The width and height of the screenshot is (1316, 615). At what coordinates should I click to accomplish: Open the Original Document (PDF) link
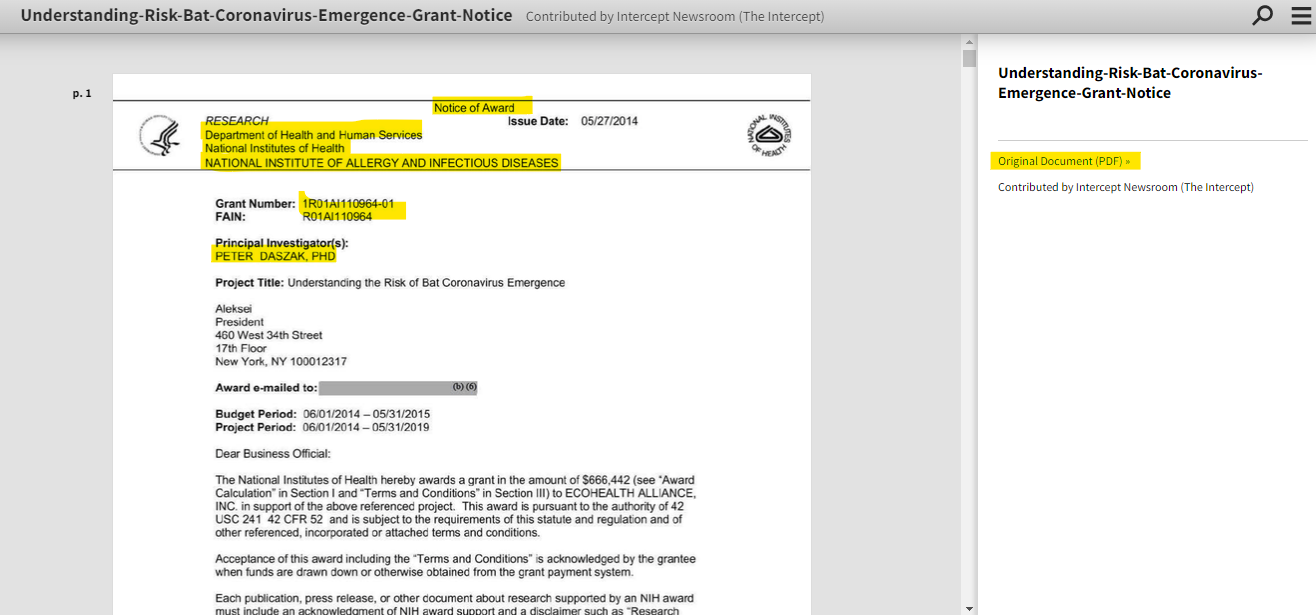point(1064,161)
